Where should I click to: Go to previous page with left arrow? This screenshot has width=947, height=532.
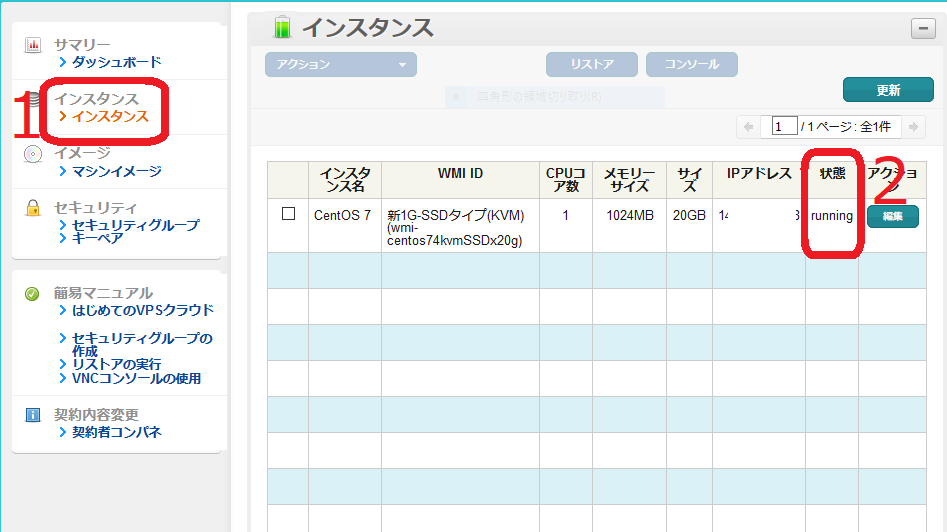pos(748,127)
